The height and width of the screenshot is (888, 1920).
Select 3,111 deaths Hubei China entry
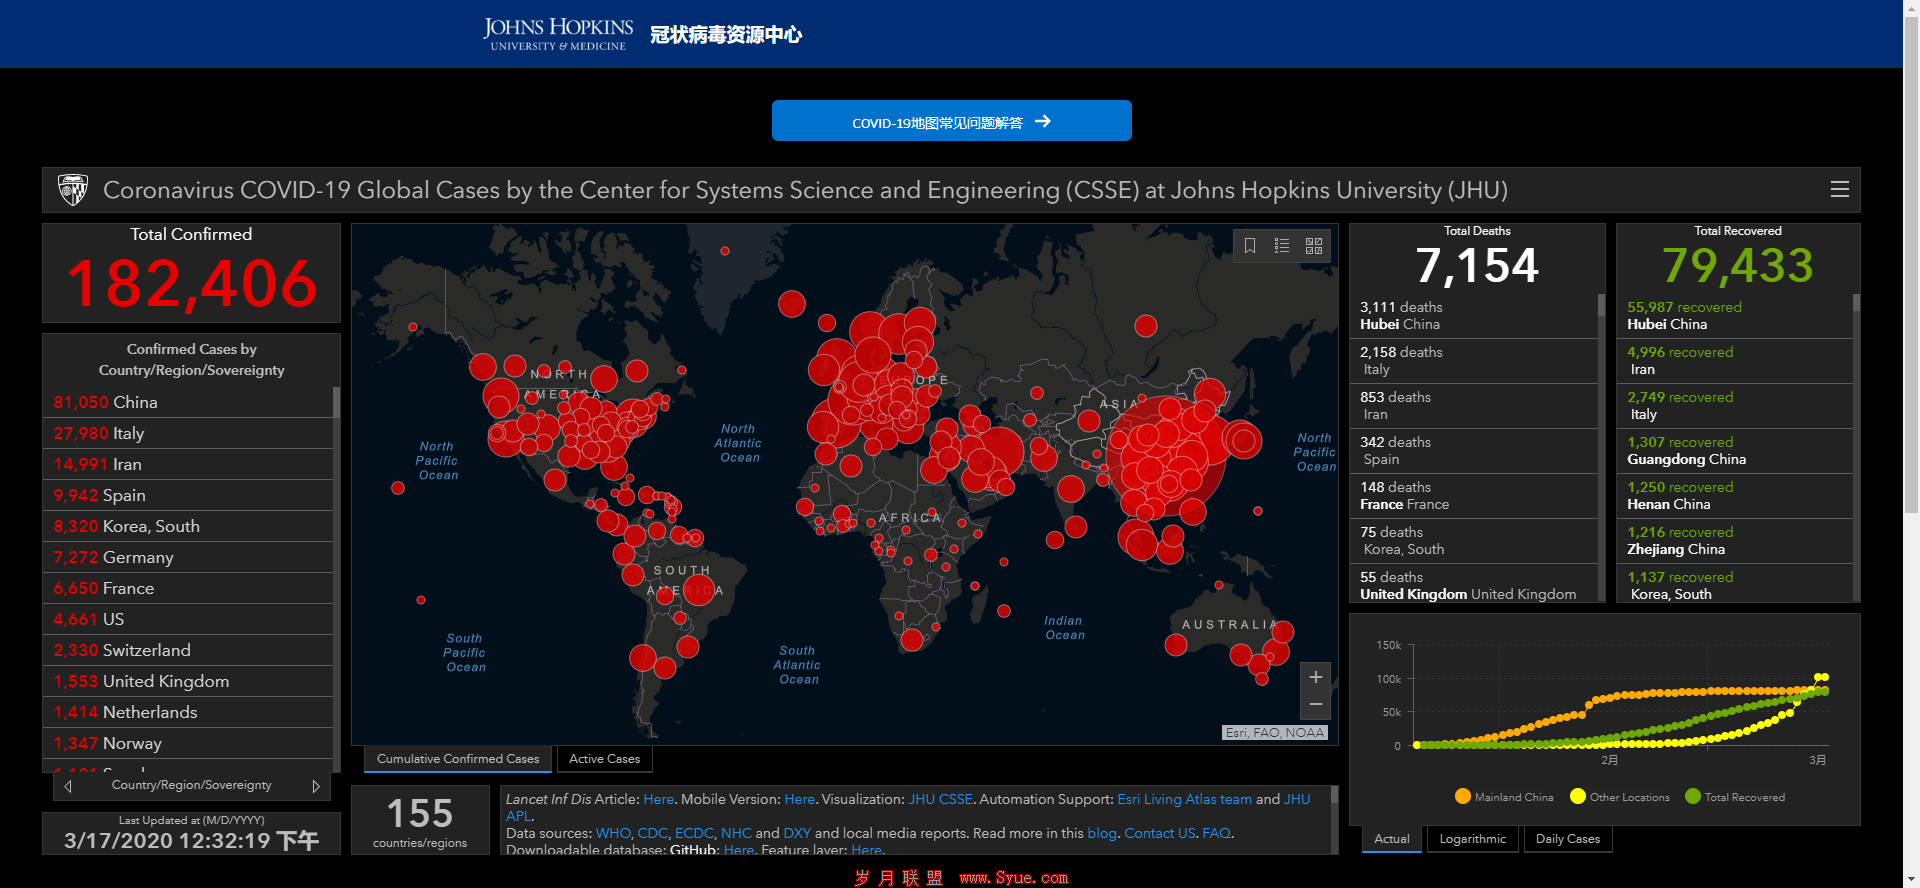(x=1473, y=316)
